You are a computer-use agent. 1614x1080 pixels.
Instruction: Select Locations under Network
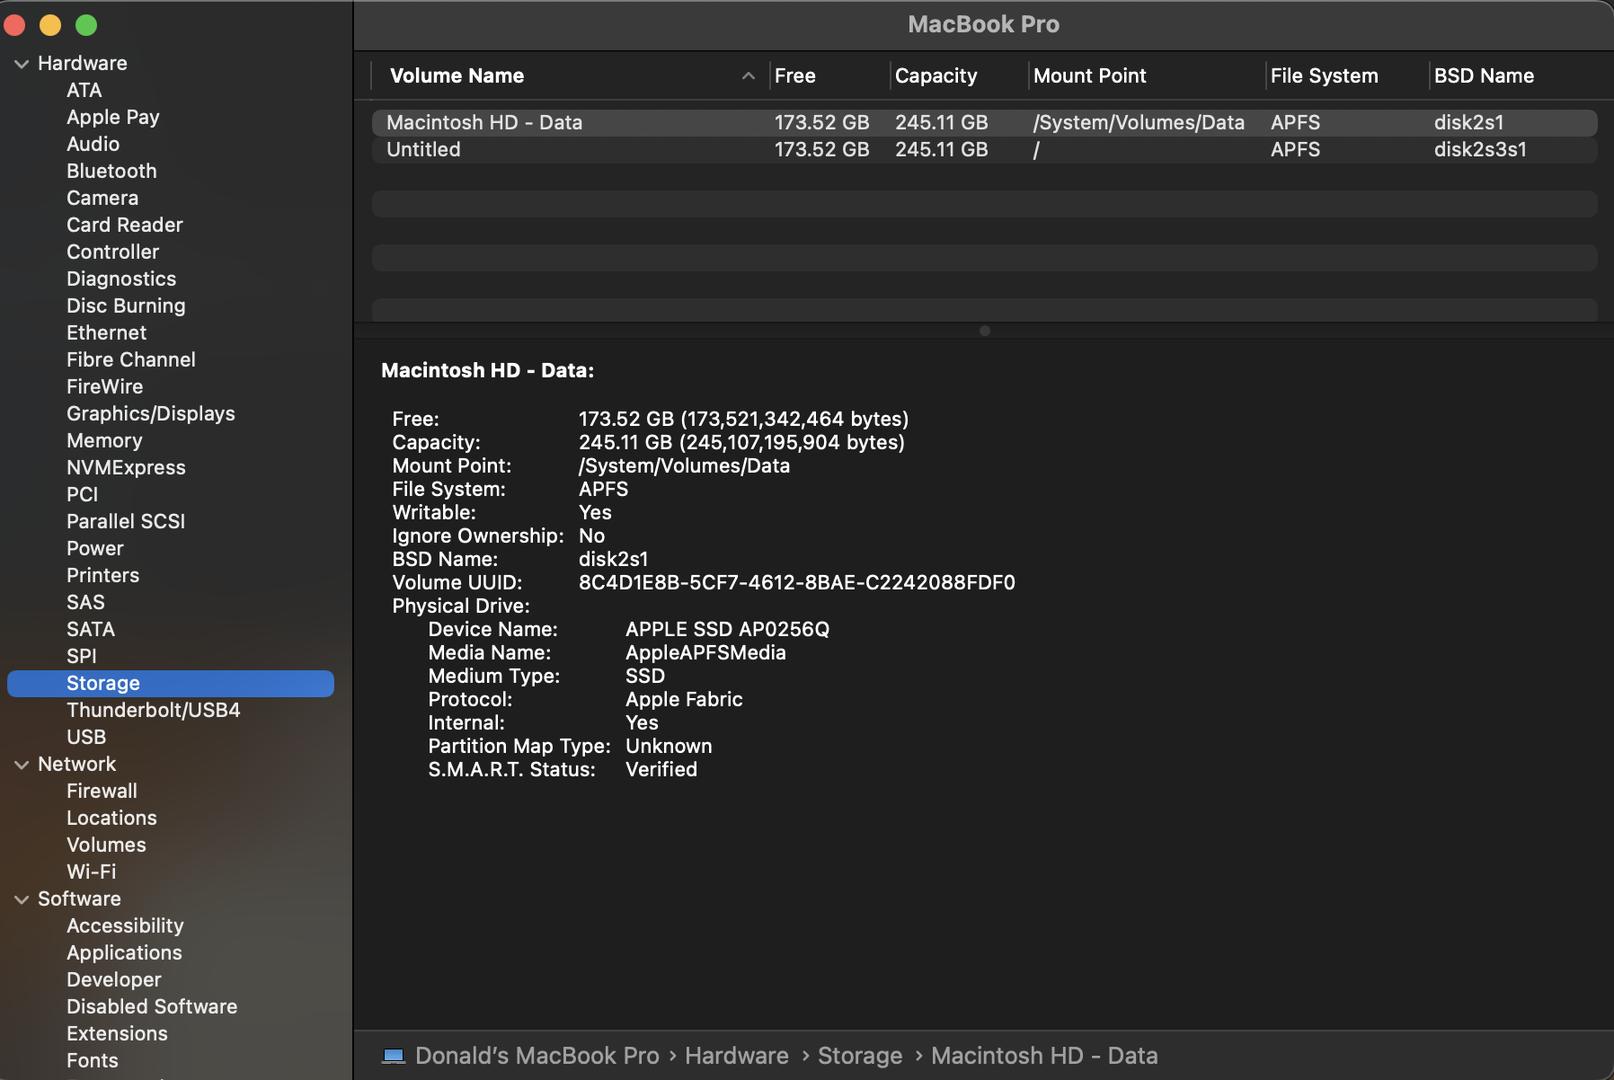pyautogui.click(x=111, y=819)
